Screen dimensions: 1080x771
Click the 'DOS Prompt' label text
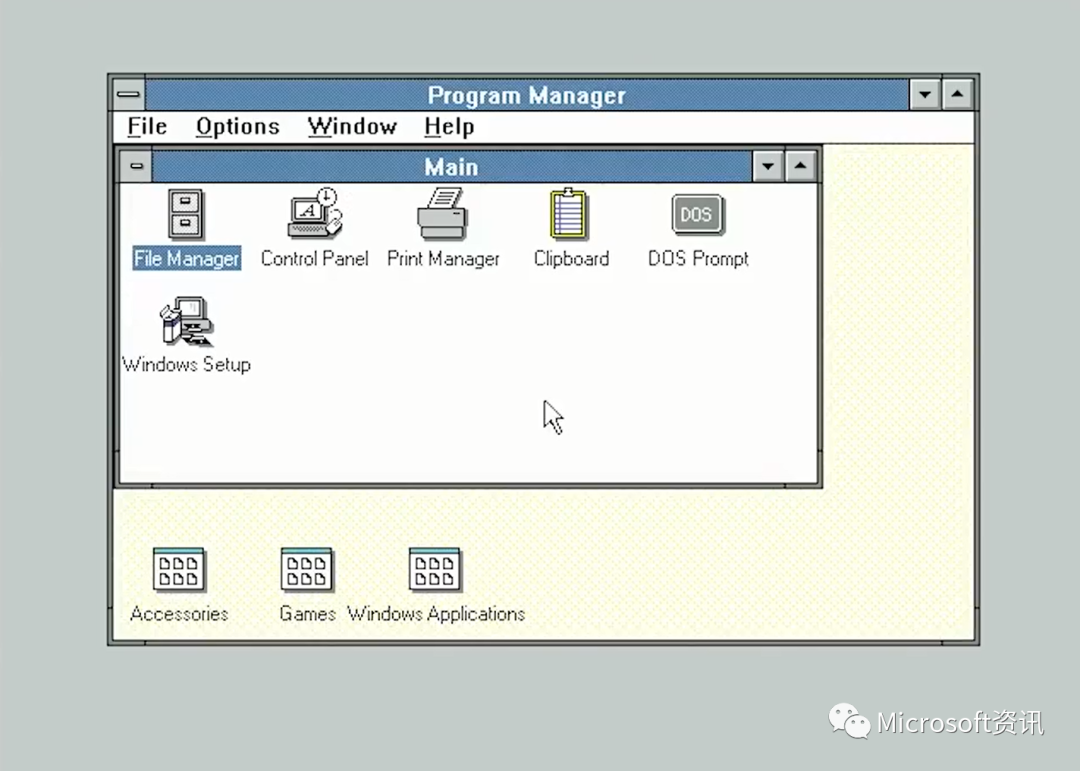(698, 258)
